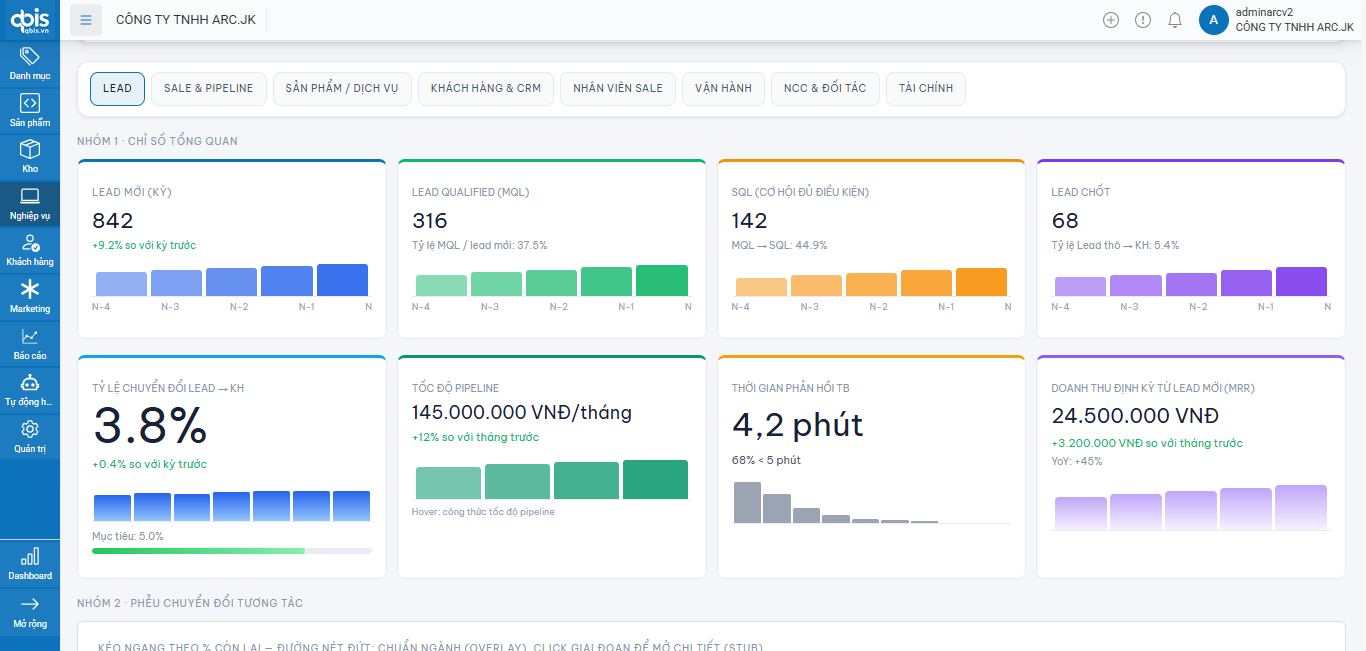Image resolution: width=1366 pixels, height=651 pixels.
Task: Go to Dashboard in the sidebar
Action: coord(30,558)
